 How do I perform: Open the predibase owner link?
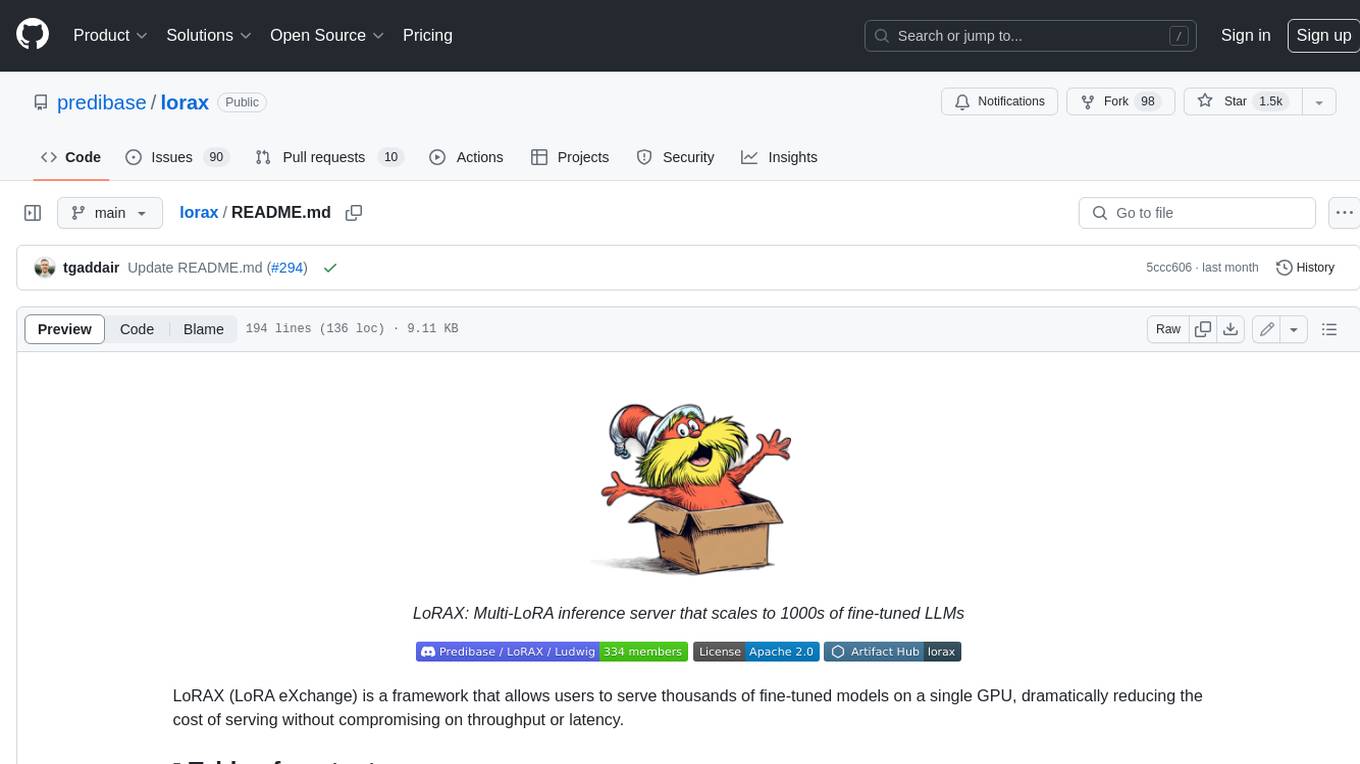point(101,102)
